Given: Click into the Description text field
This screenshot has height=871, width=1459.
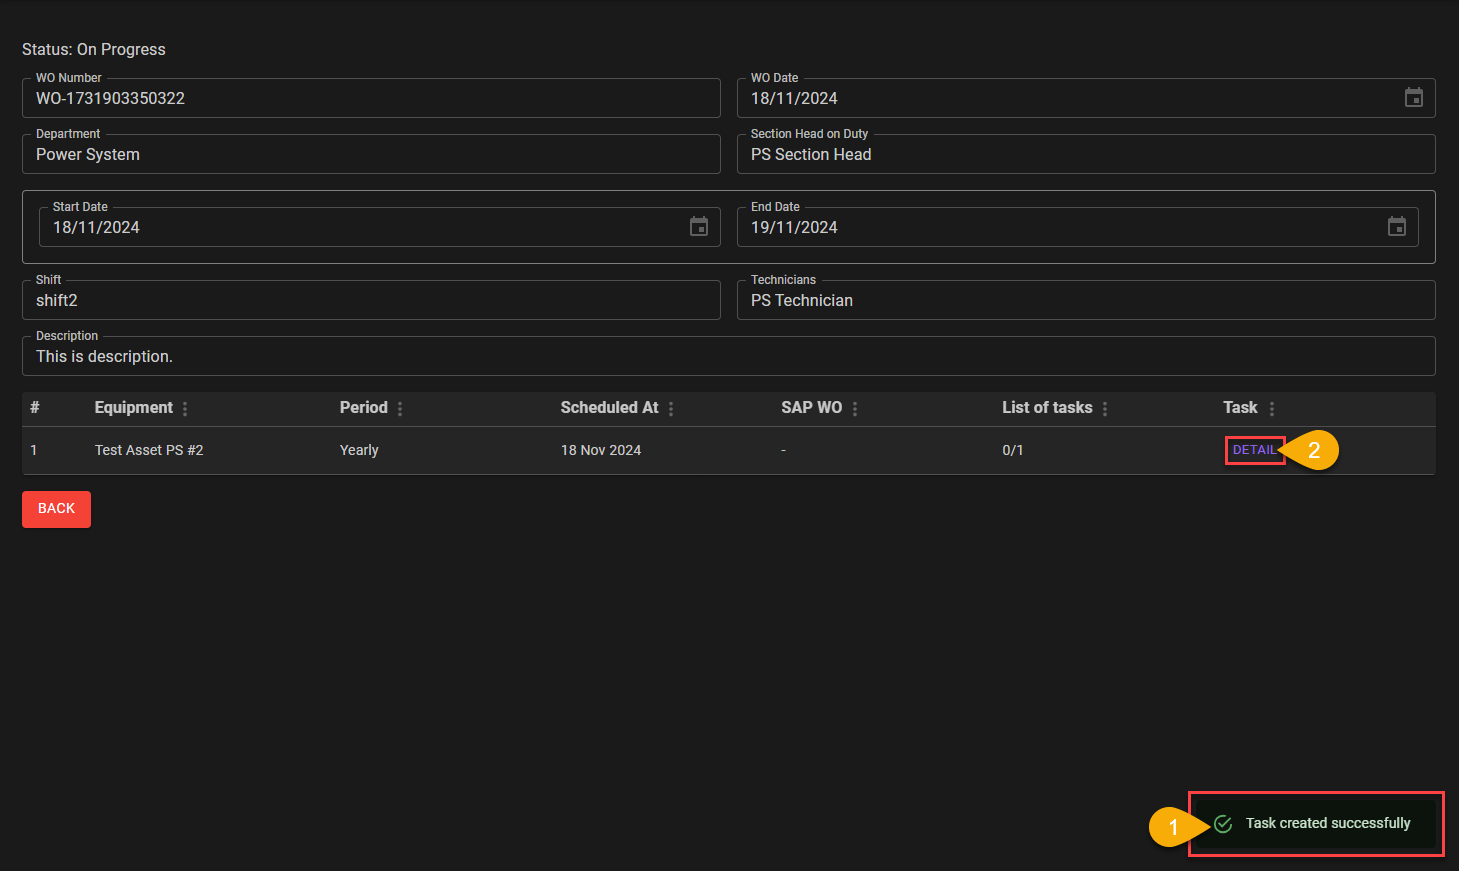Looking at the screenshot, I should pyautogui.click(x=728, y=357).
